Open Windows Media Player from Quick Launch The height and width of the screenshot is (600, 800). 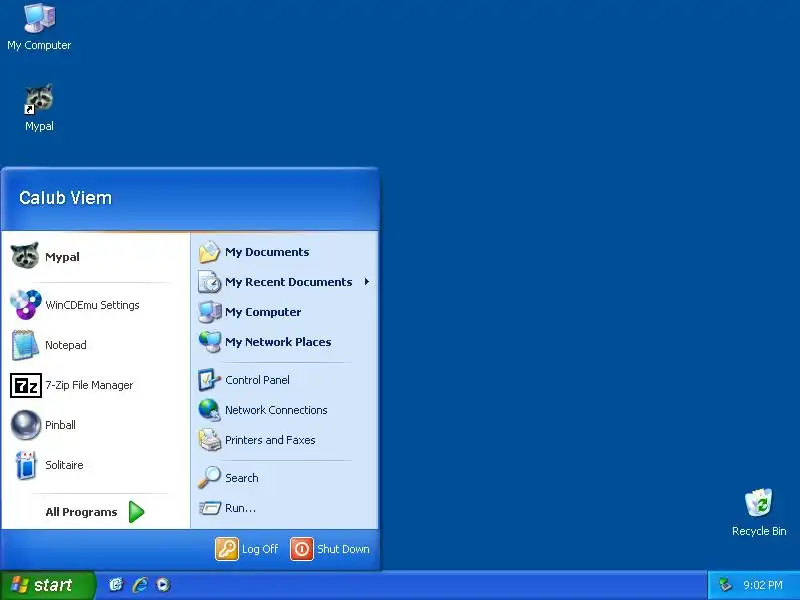click(163, 585)
